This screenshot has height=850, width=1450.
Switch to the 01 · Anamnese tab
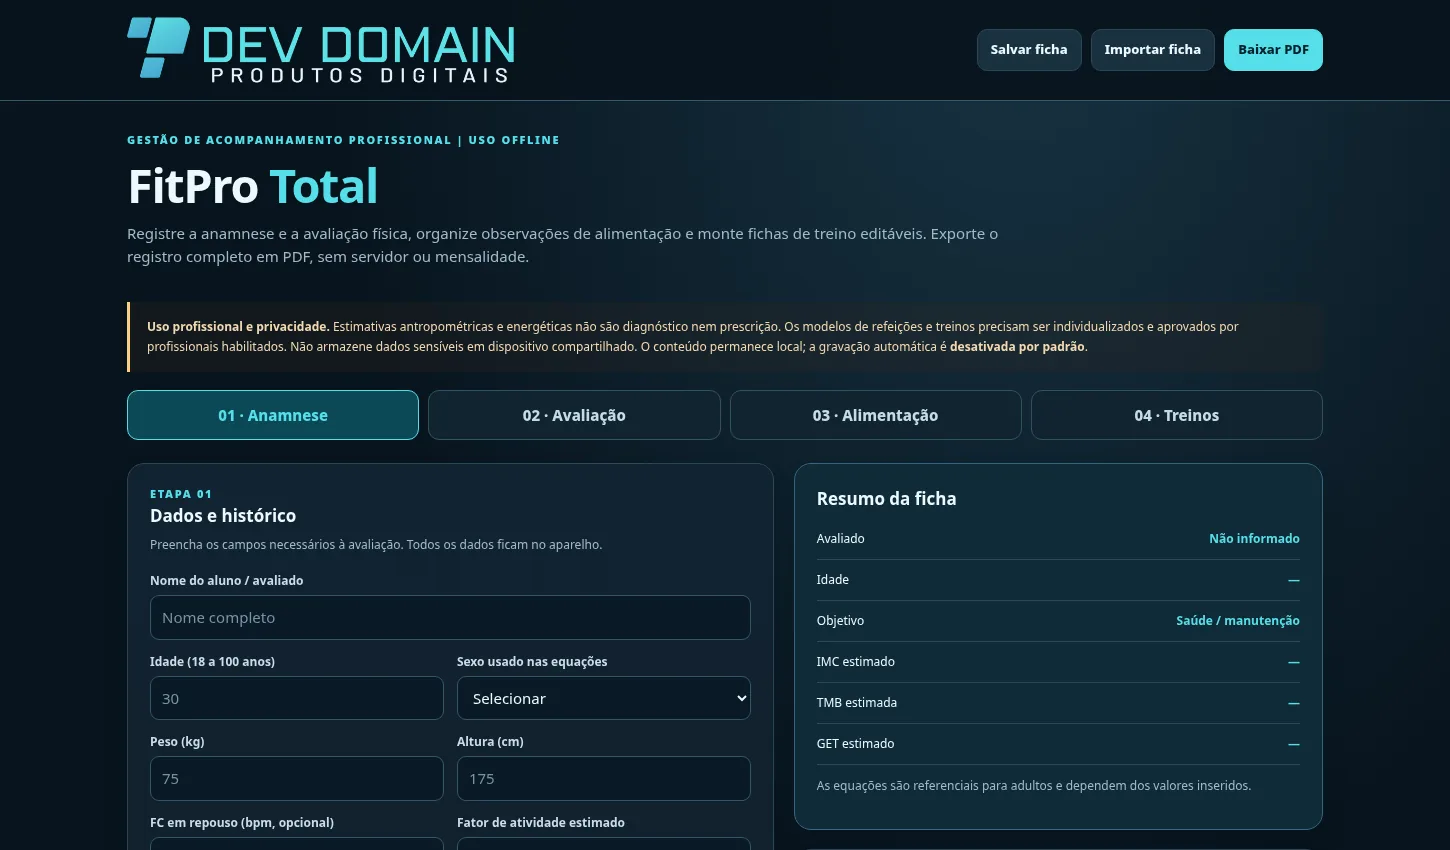(273, 415)
